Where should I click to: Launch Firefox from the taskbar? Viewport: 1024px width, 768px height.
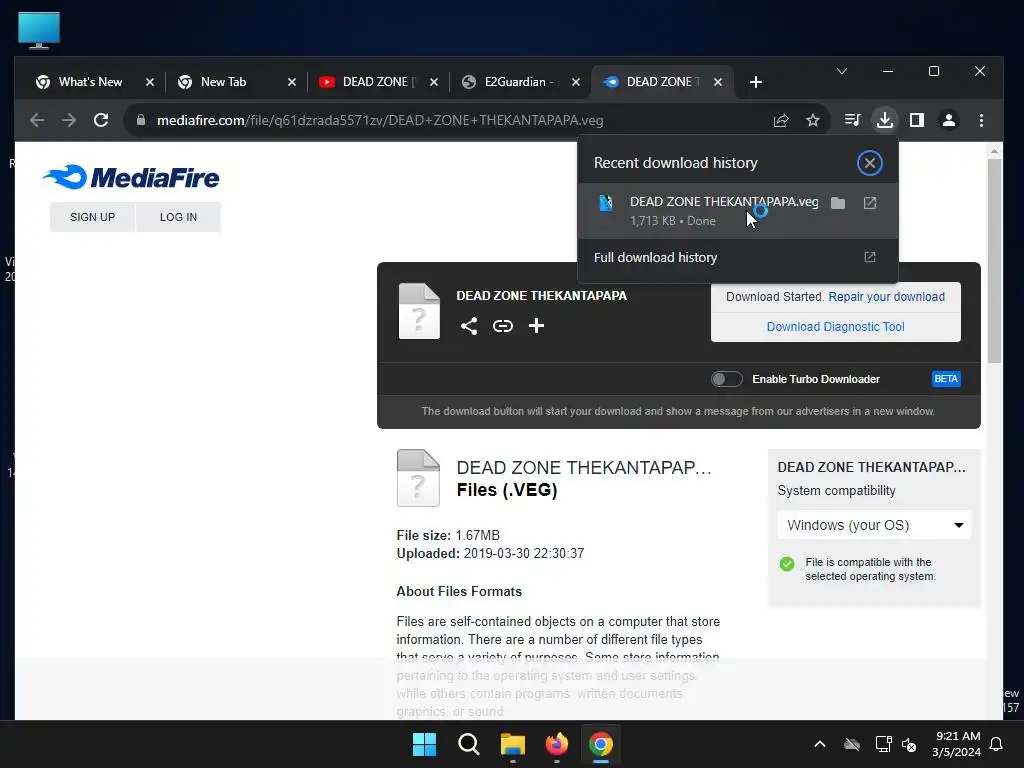click(556, 744)
